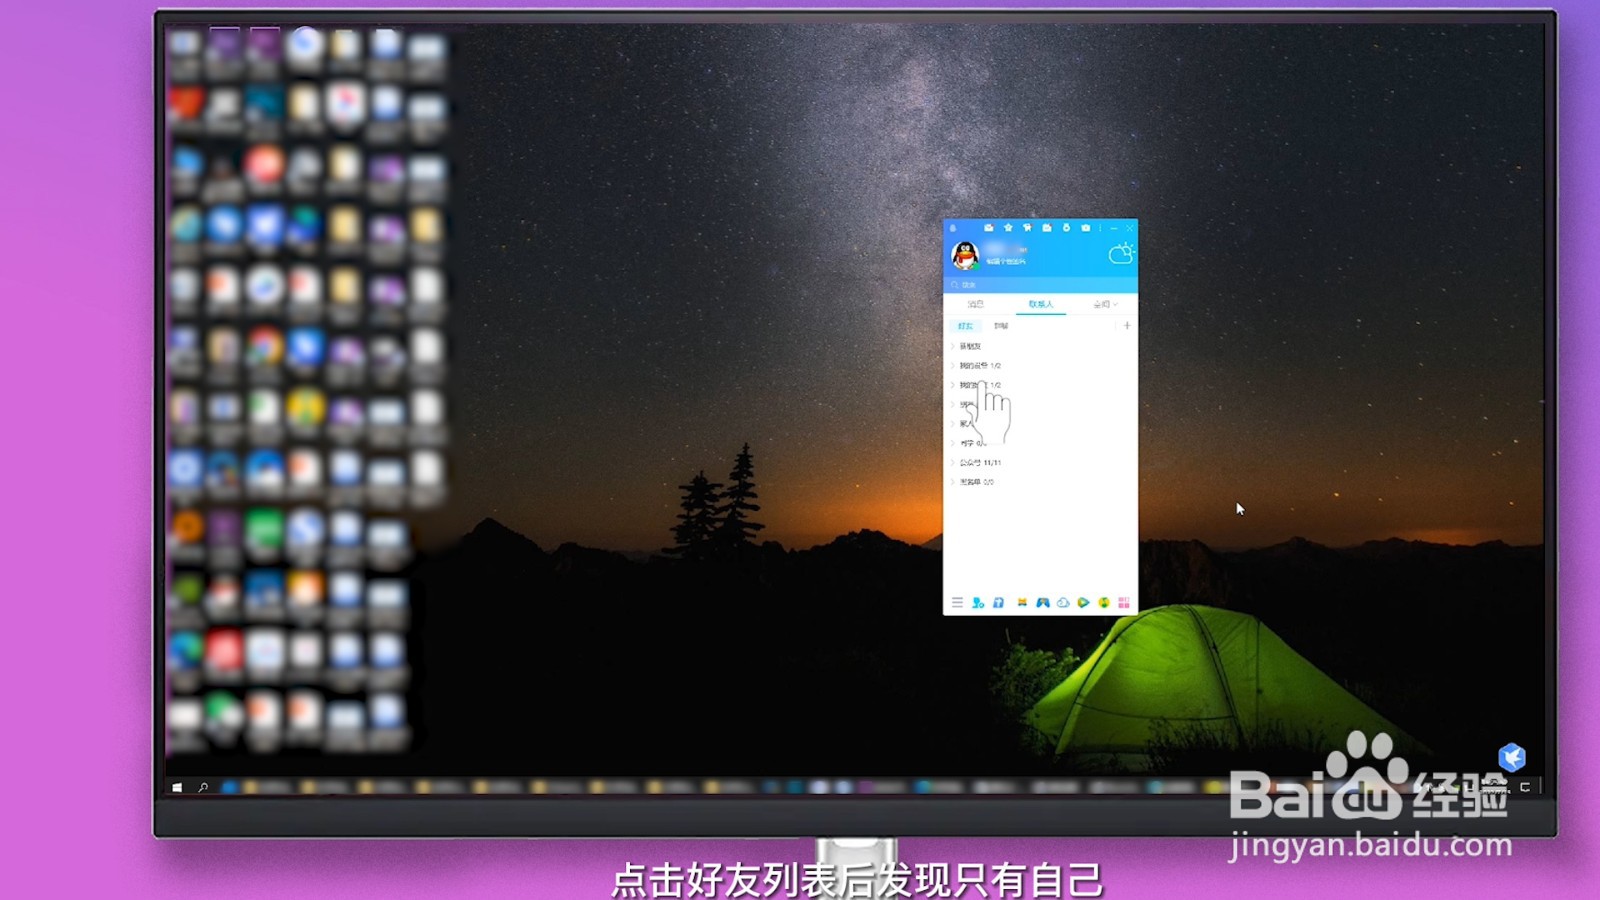Screen dimensions: 1600x900
Task: Select the 群聊 sub-tab
Action: tap(1001, 326)
